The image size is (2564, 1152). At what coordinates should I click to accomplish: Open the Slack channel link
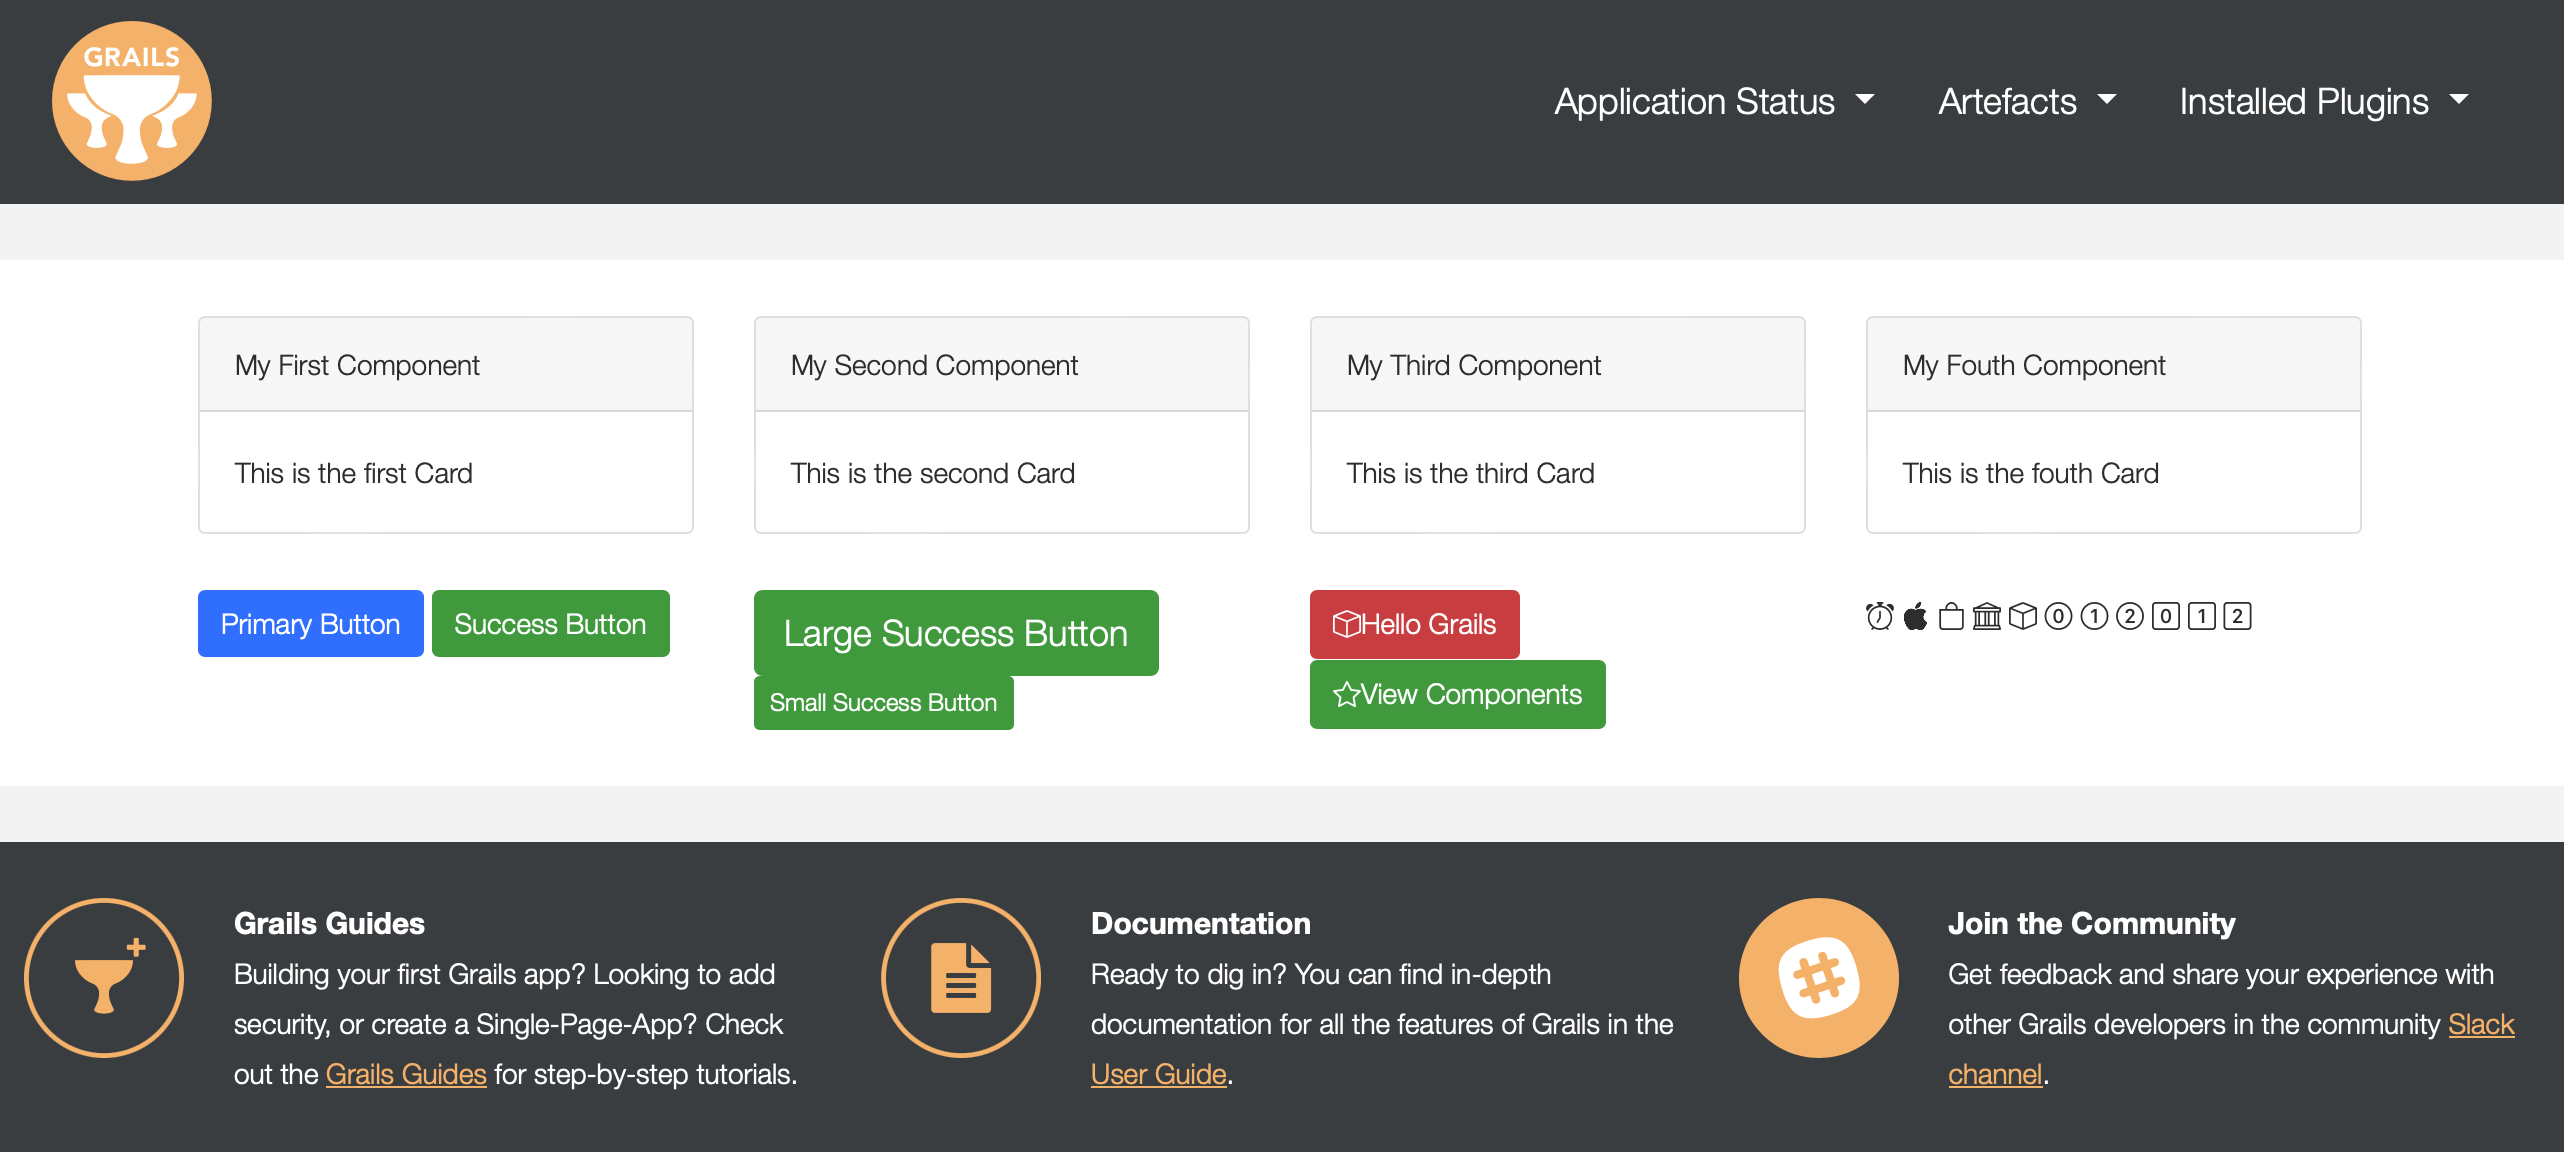2480,1024
